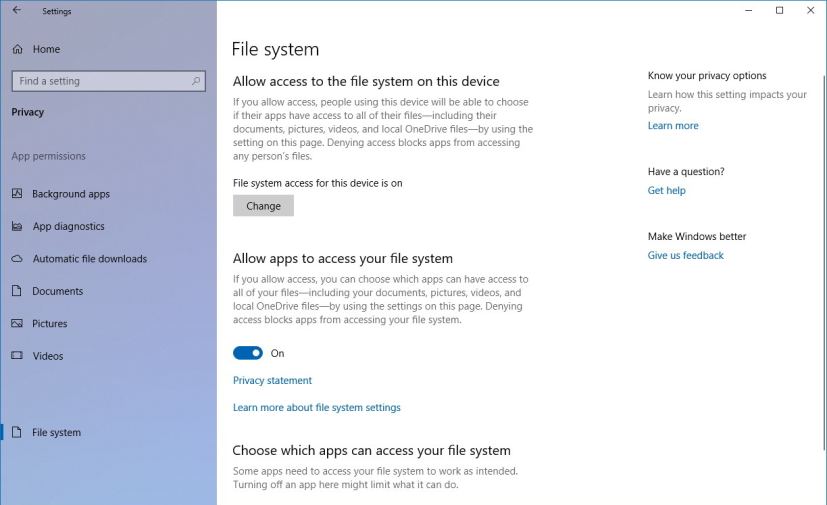Screen dimensions: 827x505
Task: Click the vertical scrollbar on right edge
Action: [824, 264]
